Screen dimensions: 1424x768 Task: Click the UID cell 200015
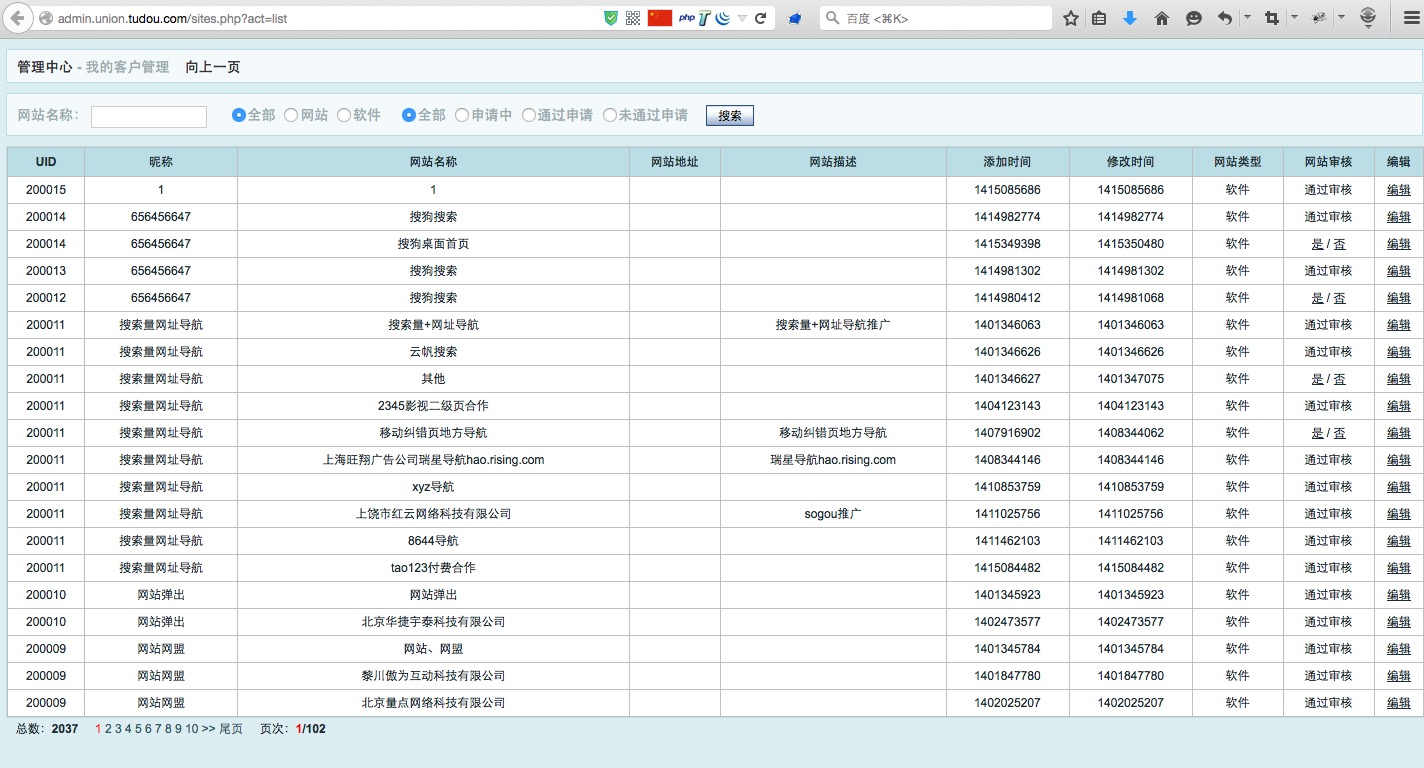[46, 190]
